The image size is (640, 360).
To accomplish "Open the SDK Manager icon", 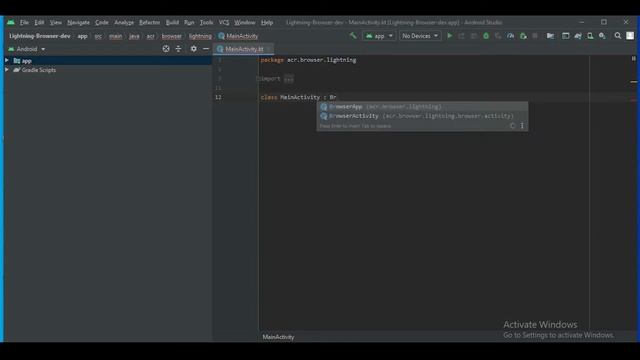I will tap(602, 36).
